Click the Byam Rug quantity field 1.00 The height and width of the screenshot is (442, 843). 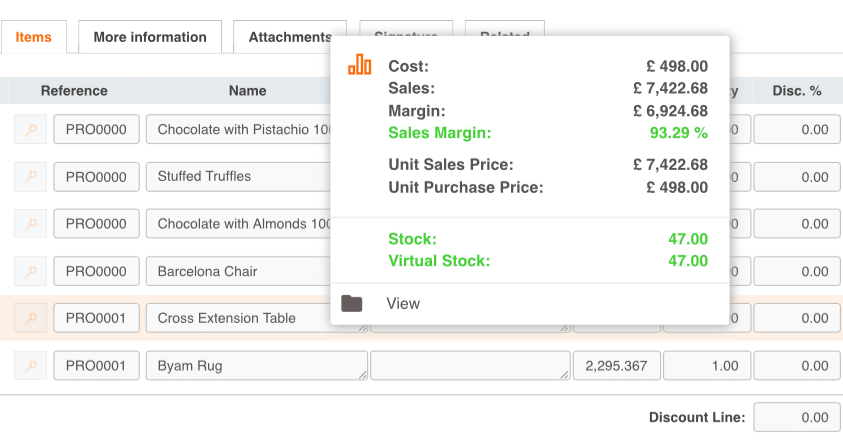point(707,366)
